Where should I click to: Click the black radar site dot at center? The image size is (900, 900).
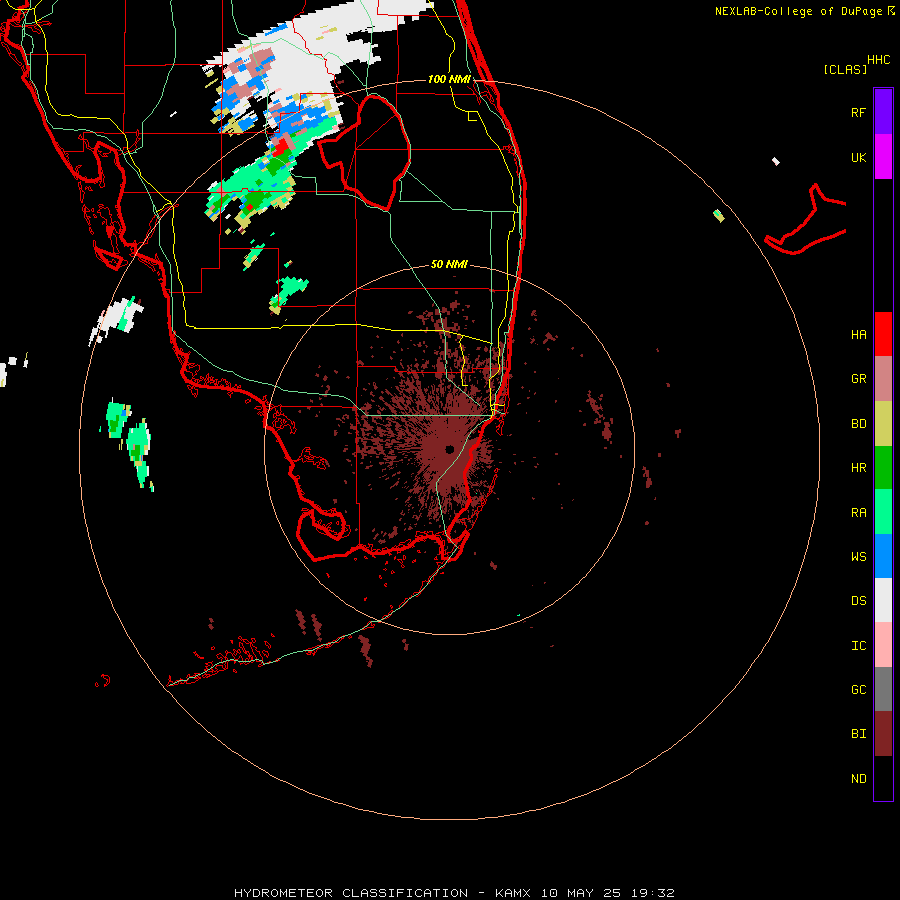coord(449,449)
